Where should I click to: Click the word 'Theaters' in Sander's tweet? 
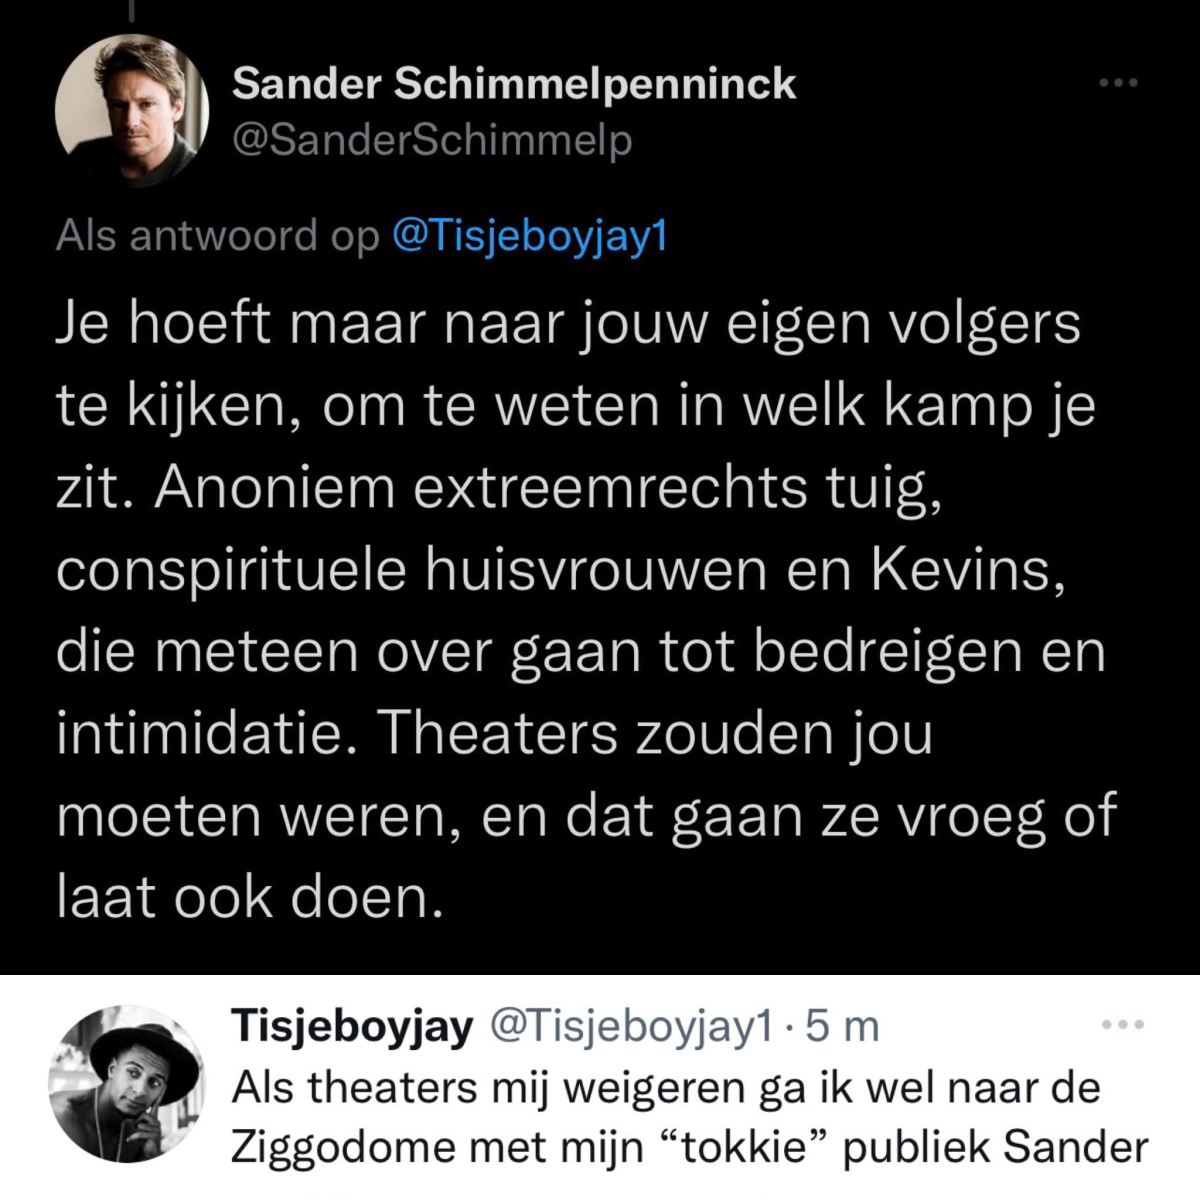tap(497, 734)
